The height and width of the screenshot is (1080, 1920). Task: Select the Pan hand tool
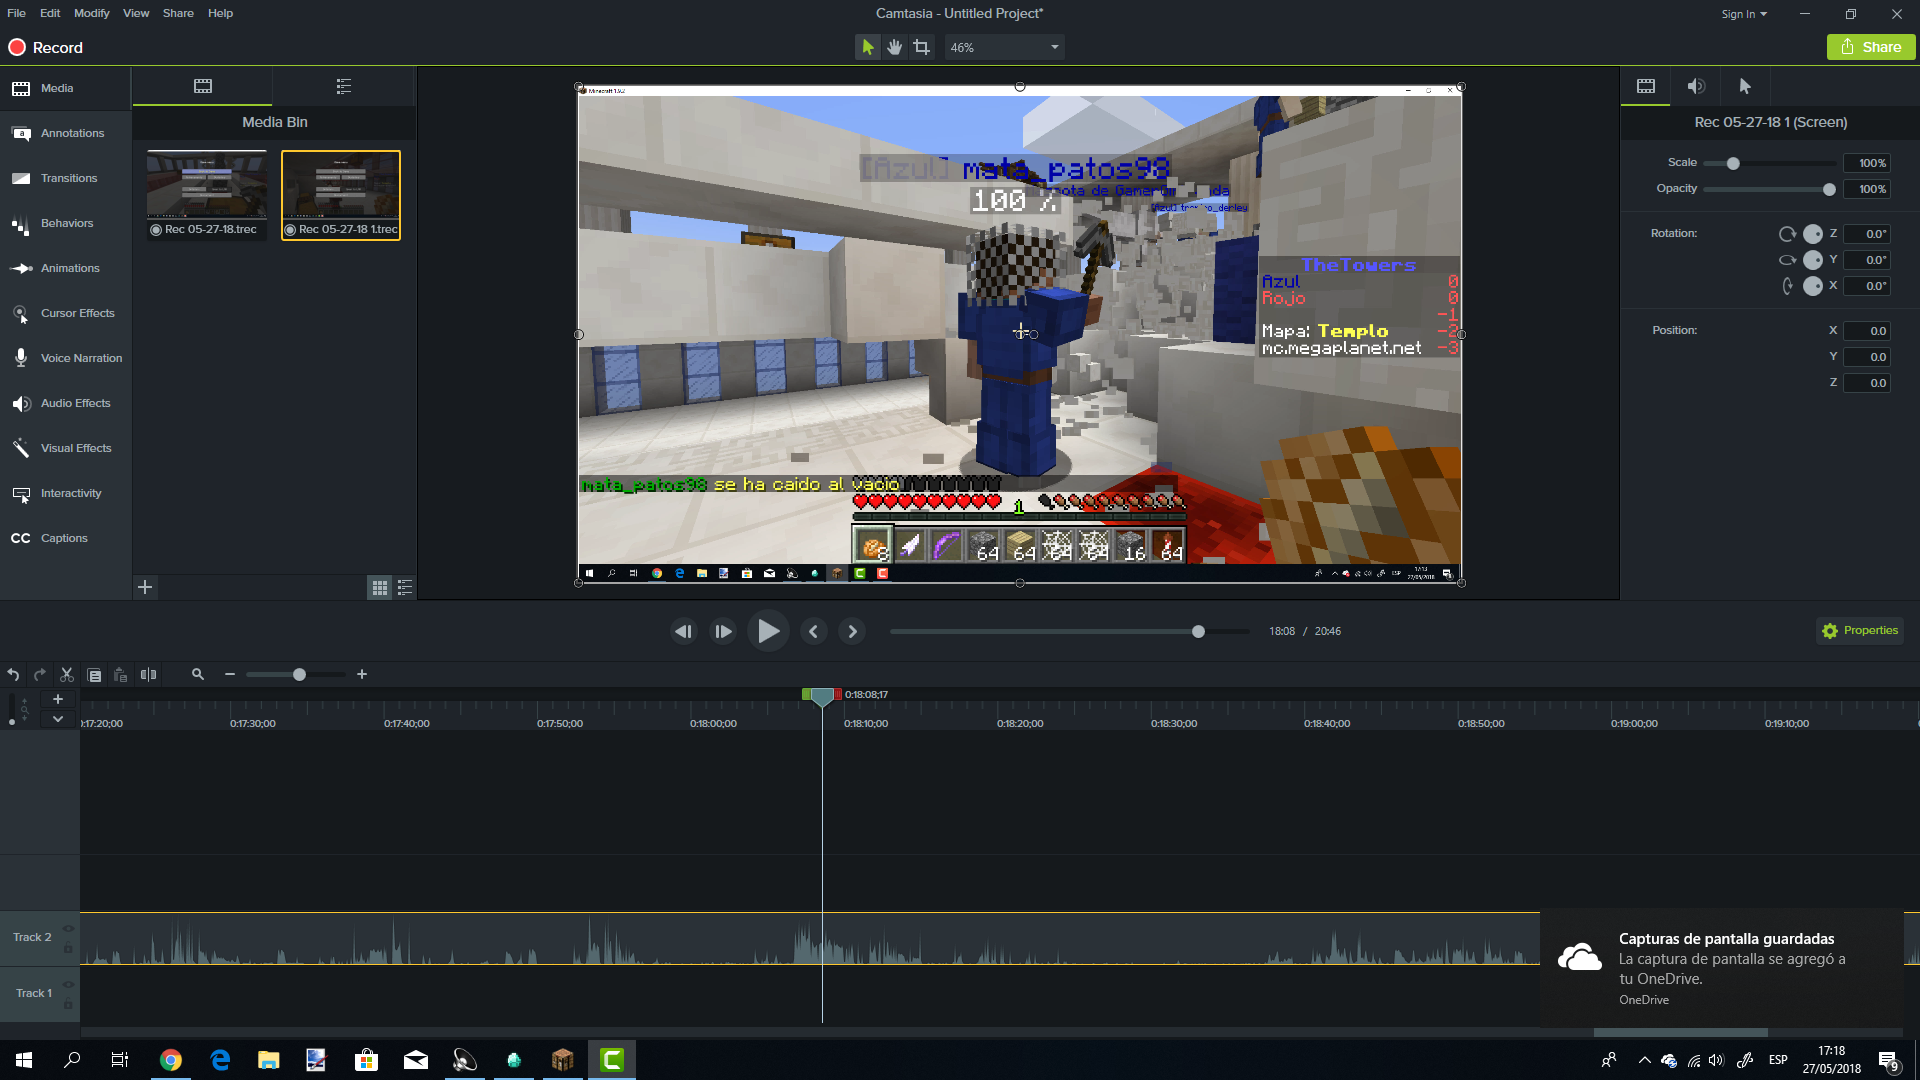click(895, 47)
